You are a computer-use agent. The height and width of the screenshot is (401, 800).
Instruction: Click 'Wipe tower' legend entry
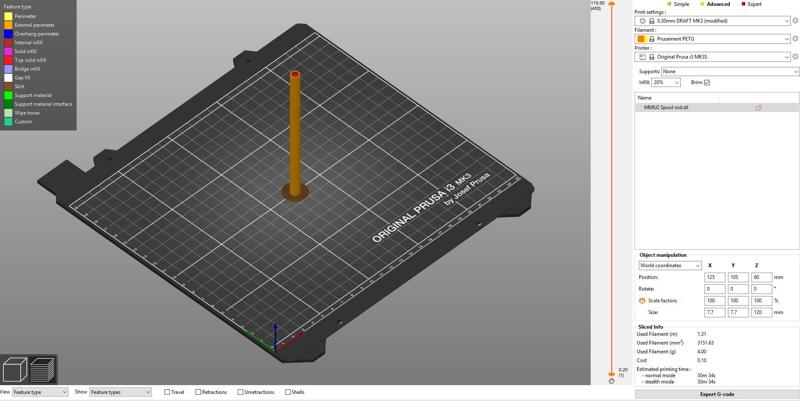pyautogui.click(x=27, y=113)
